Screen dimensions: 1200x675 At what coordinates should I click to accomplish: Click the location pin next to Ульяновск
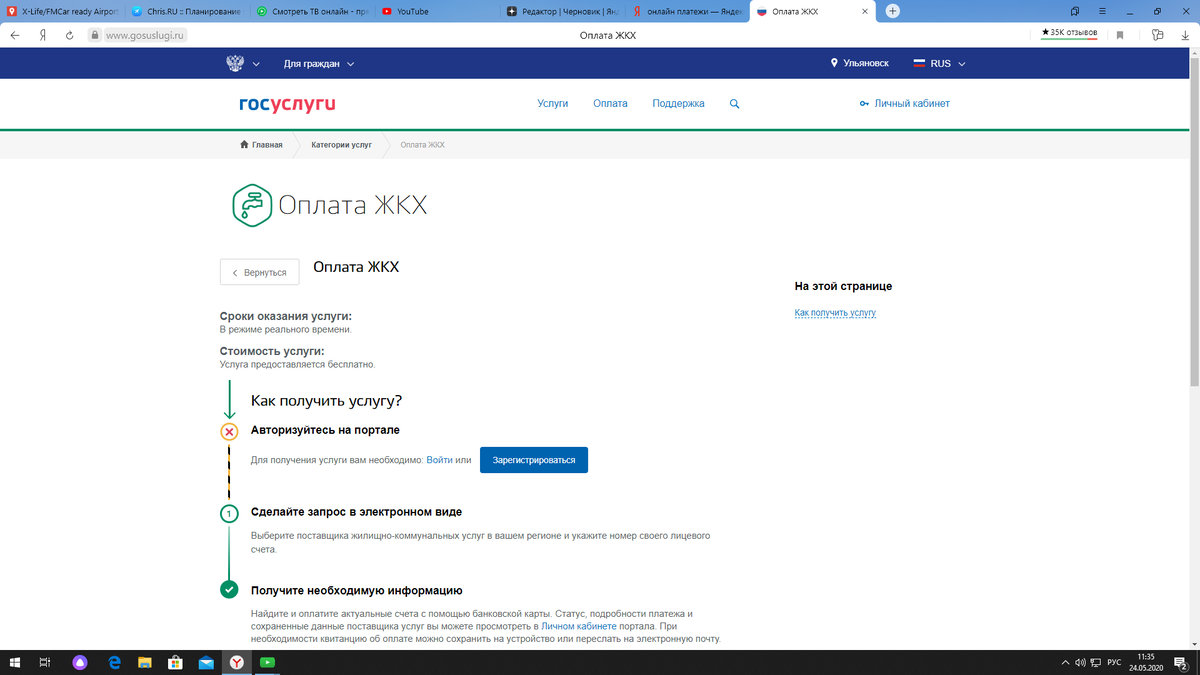(835, 63)
